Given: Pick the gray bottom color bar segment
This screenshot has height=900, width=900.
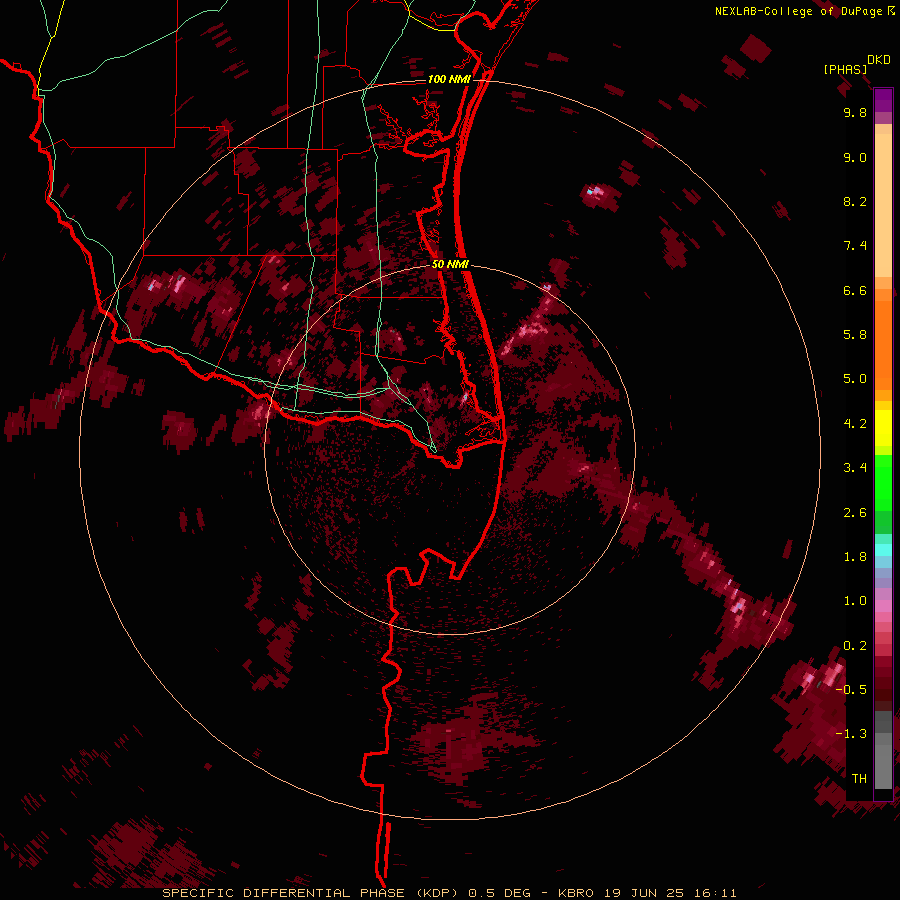Looking at the screenshot, I should point(883,766).
